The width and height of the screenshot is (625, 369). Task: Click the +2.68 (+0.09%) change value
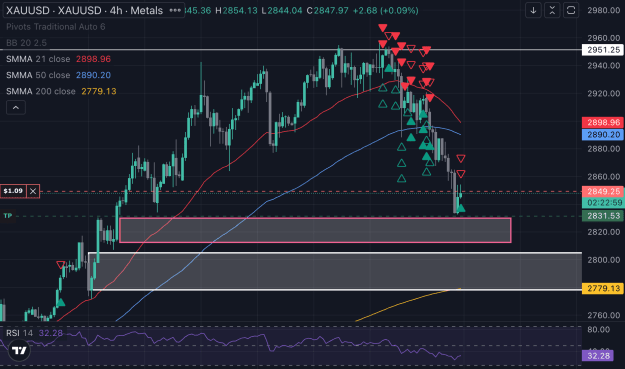[x=385, y=10]
